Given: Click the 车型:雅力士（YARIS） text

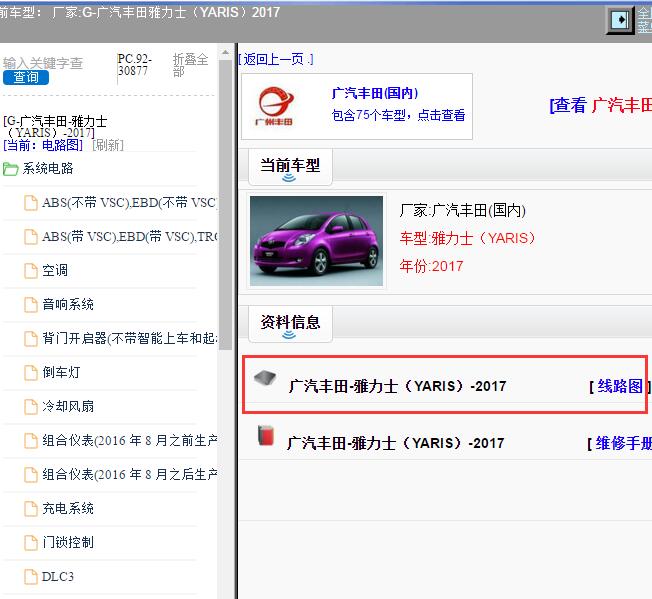Looking at the screenshot, I should click(467, 238).
